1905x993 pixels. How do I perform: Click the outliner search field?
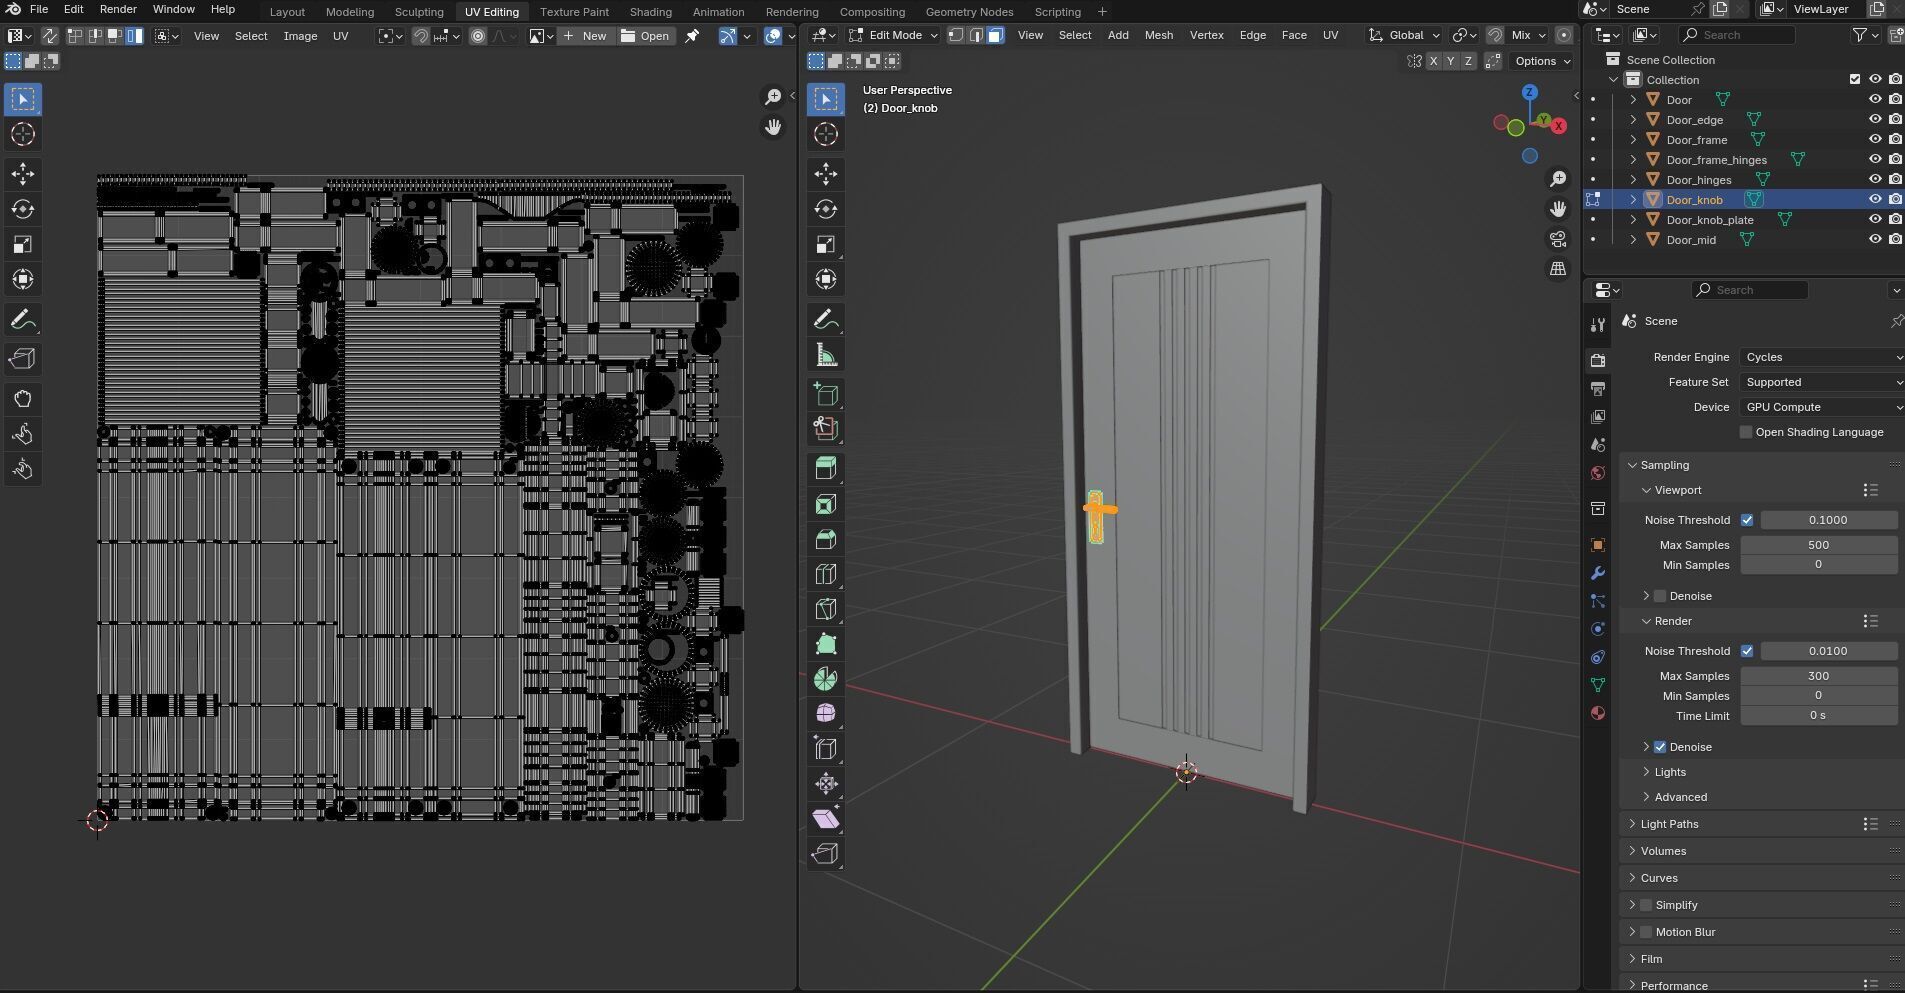pos(1736,35)
